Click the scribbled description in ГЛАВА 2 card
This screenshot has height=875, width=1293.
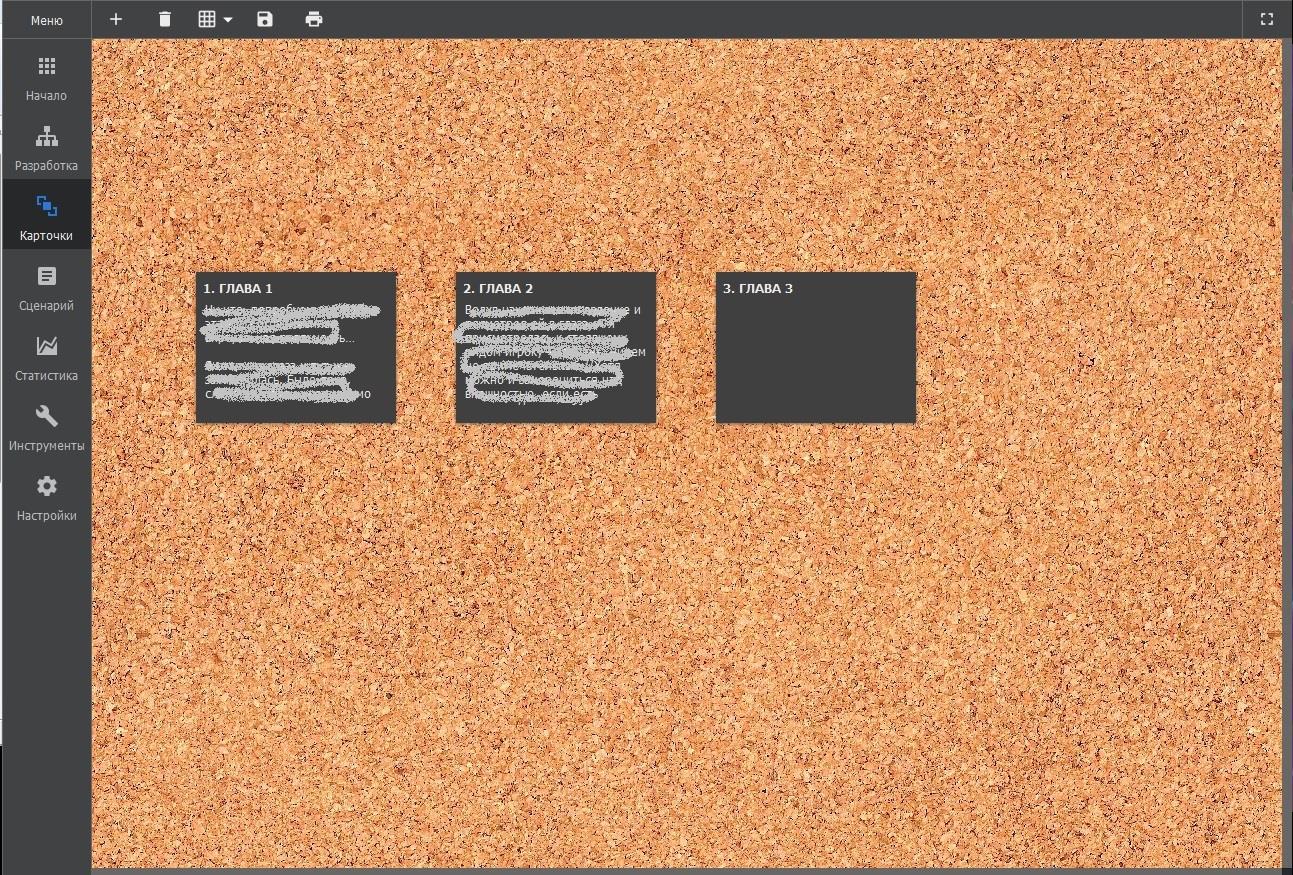tap(555, 353)
